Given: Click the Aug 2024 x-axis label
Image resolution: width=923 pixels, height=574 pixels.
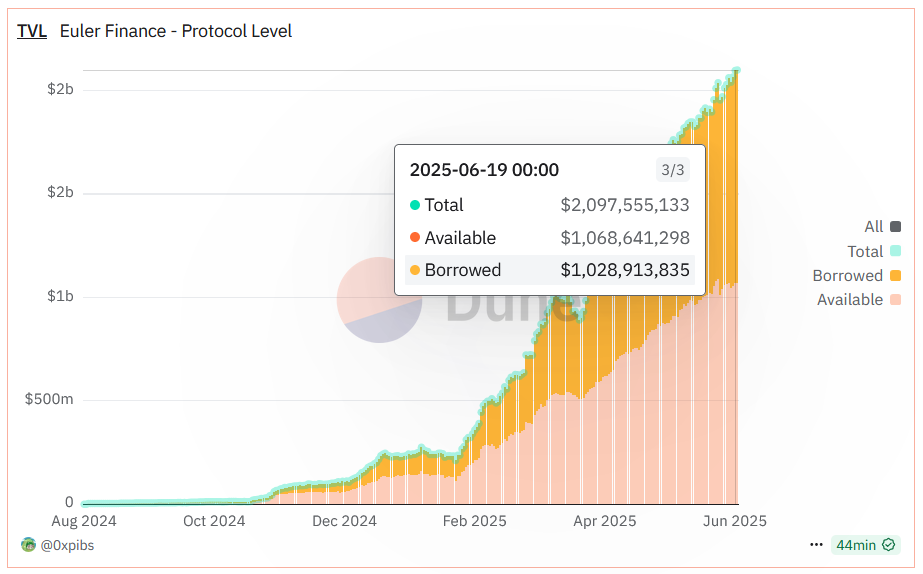Looking at the screenshot, I should click(x=84, y=521).
